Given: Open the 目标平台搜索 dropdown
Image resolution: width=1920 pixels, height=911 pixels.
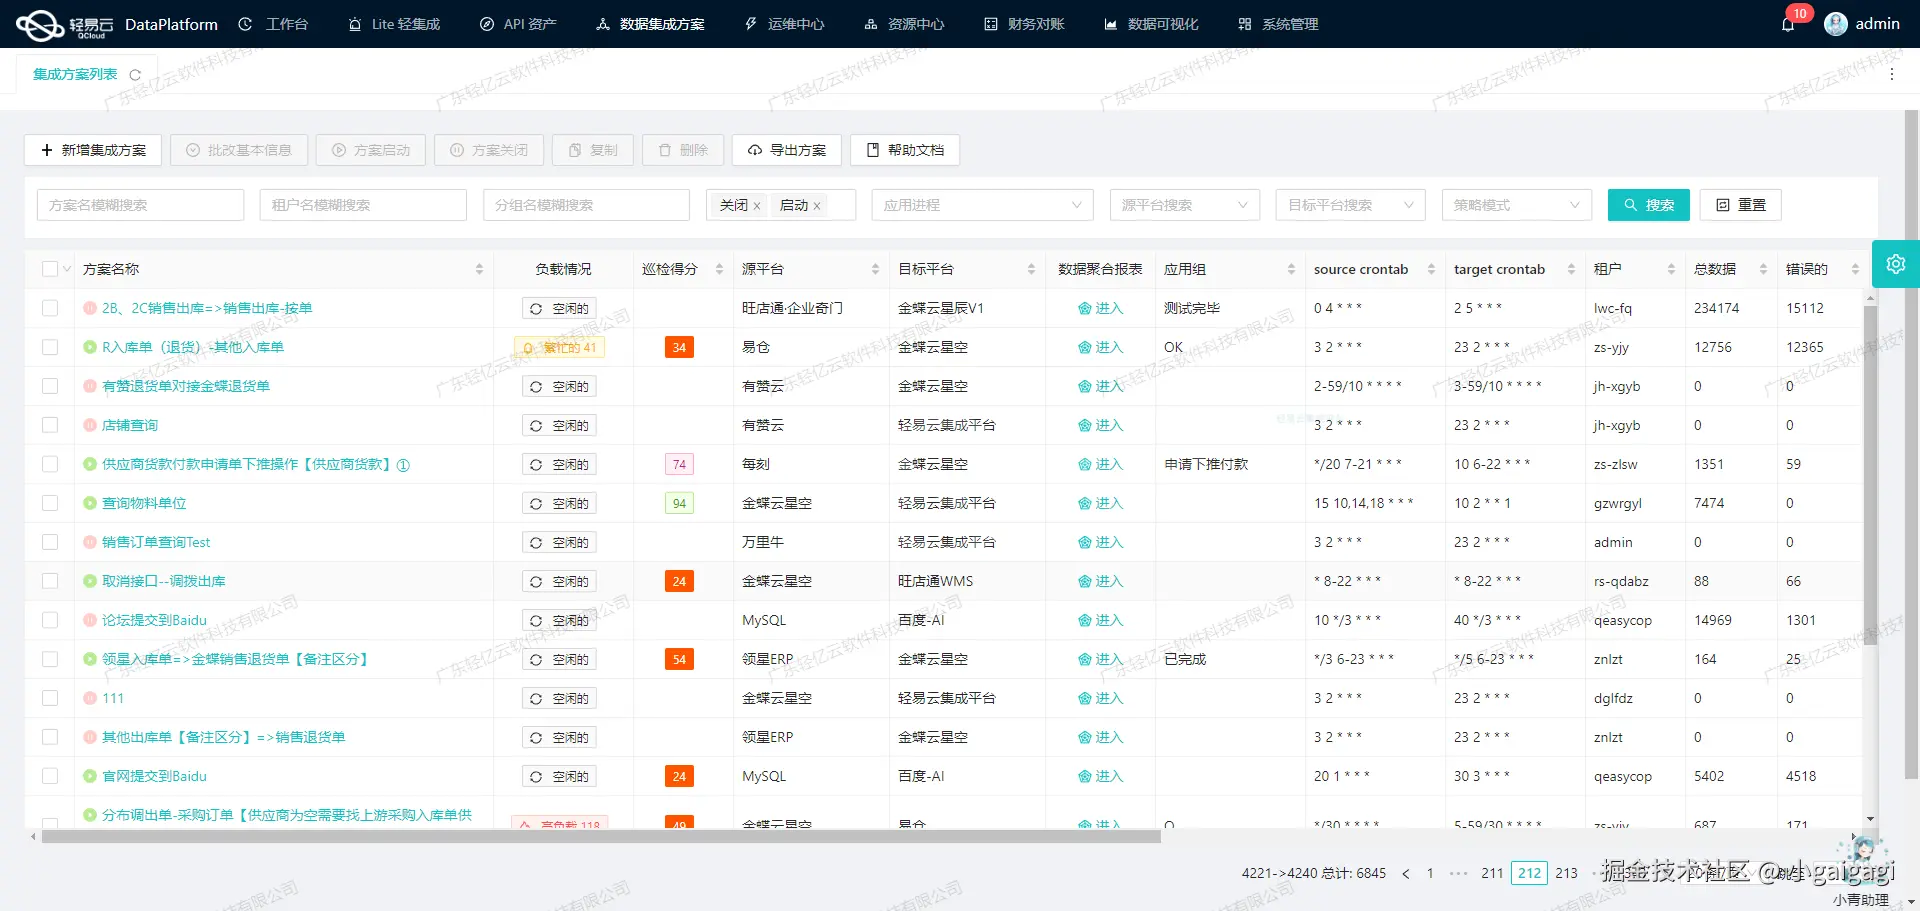Looking at the screenshot, I should point(1350,205).
